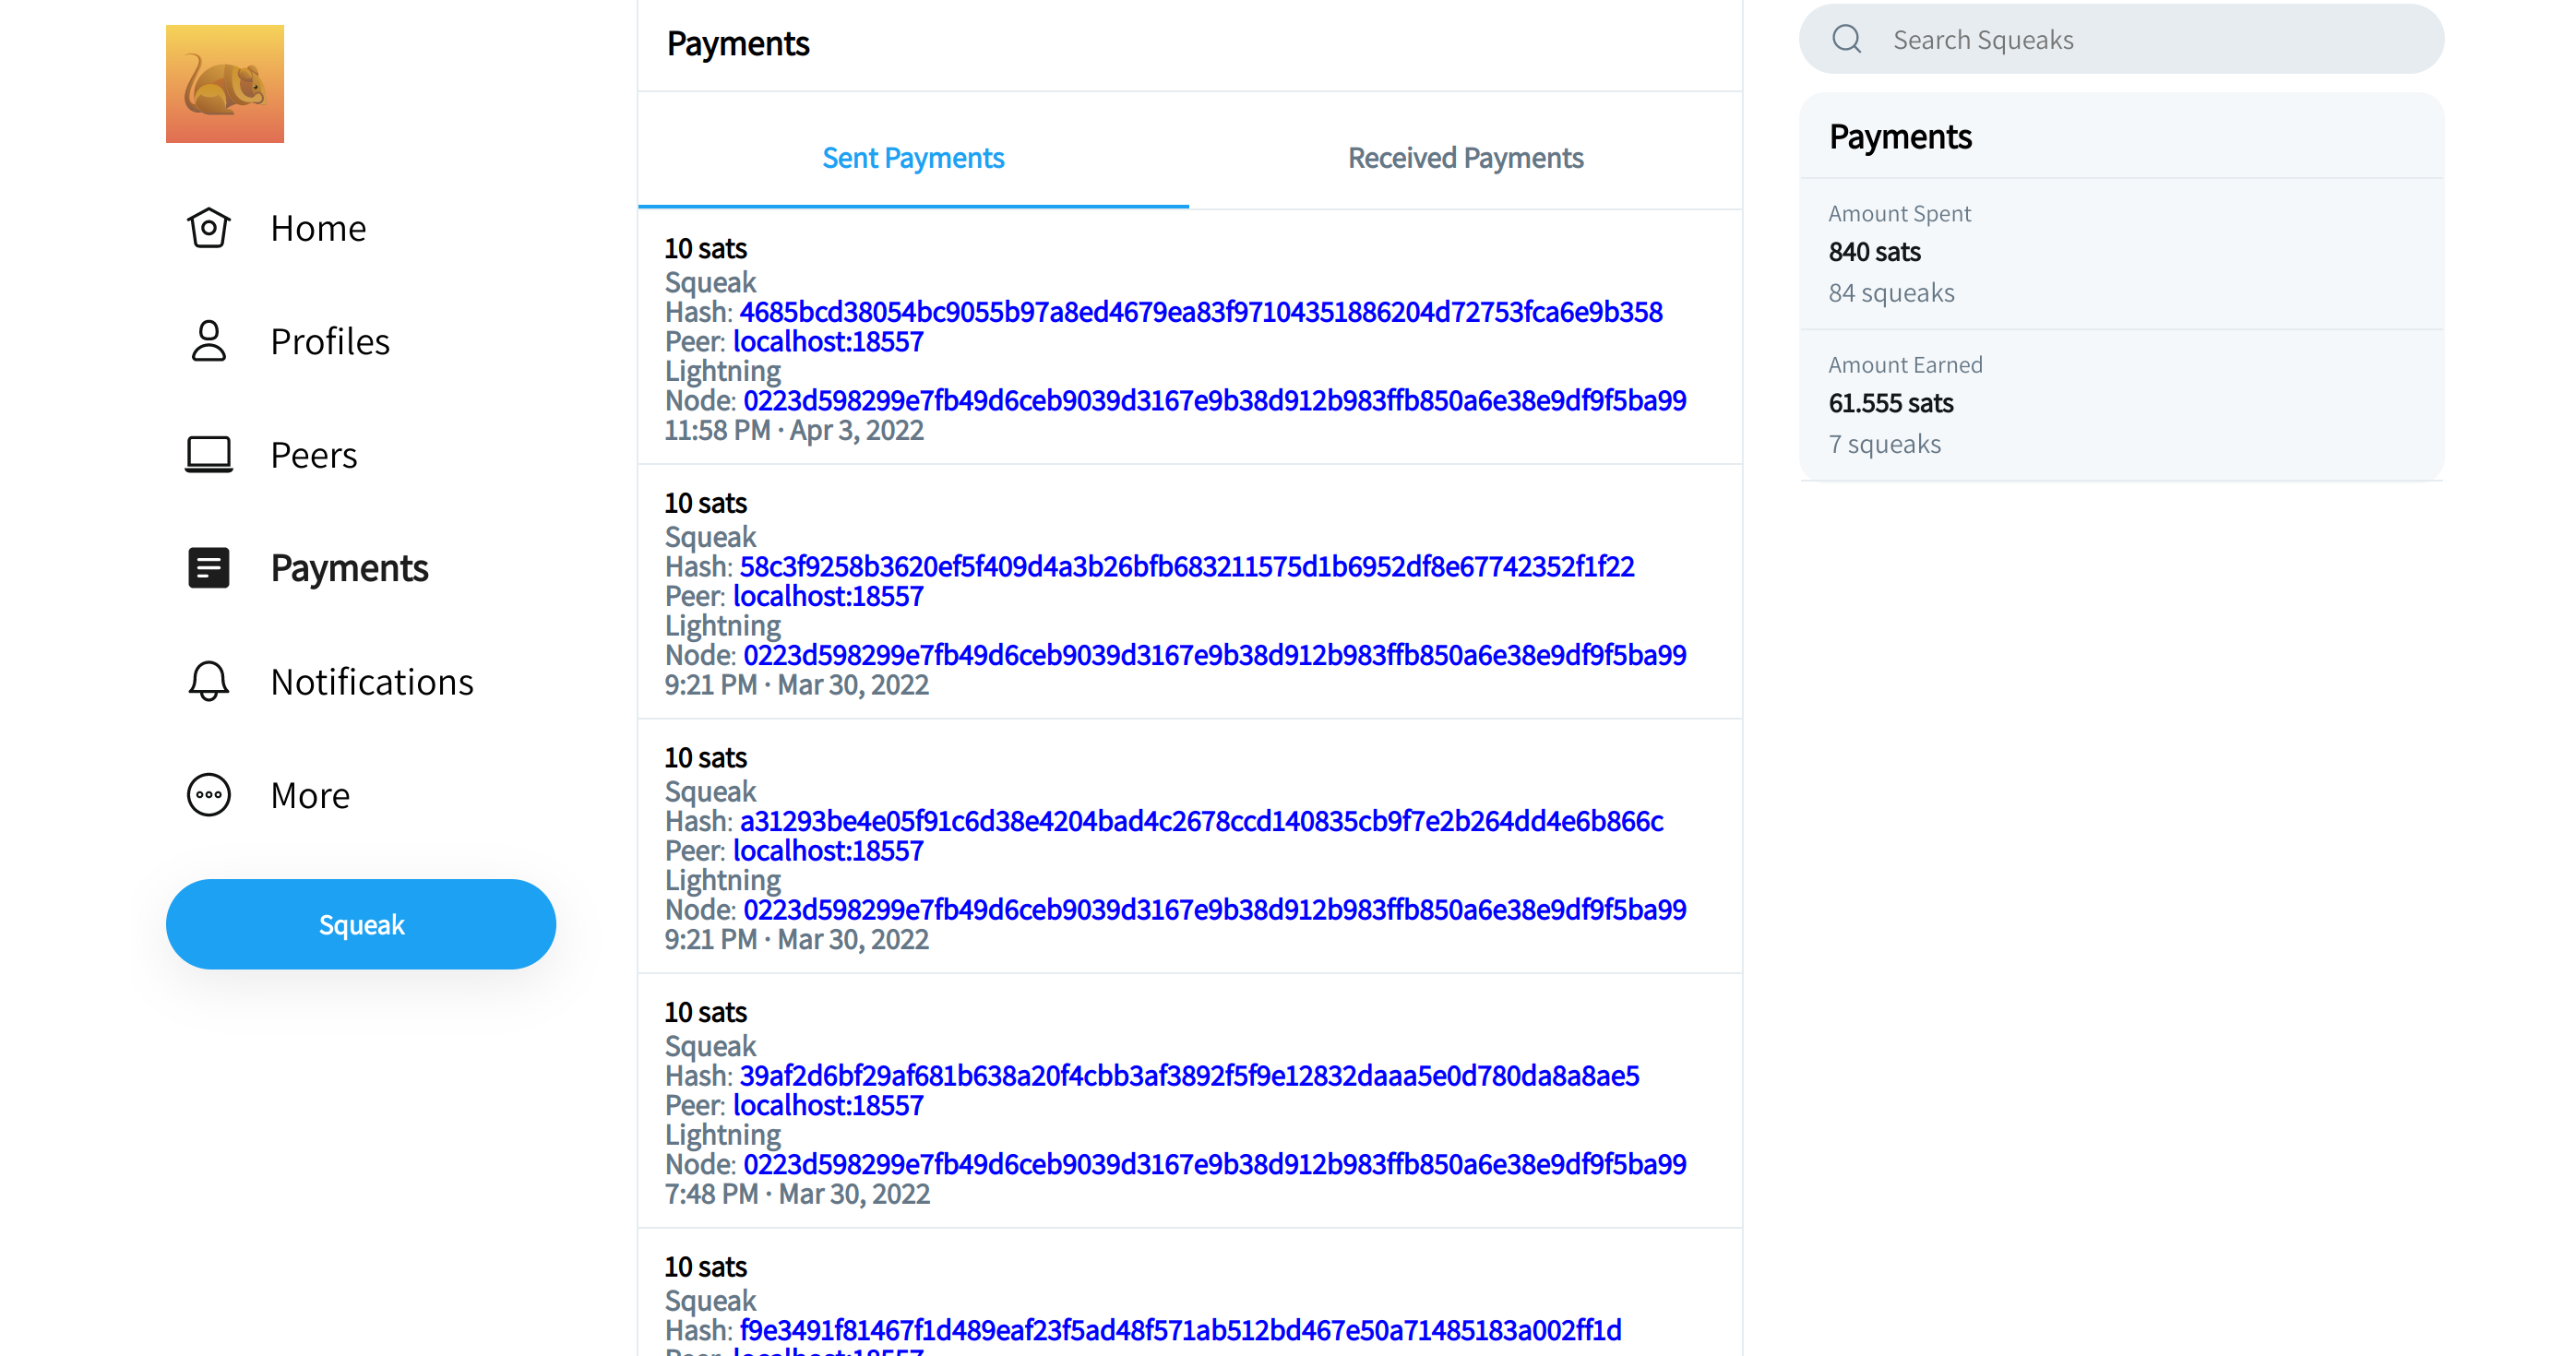Viewport: 2576px width, 1356px height.
Task: Open squeak hash starting a31293be4e05
Action: click(x=1201, y=821)
